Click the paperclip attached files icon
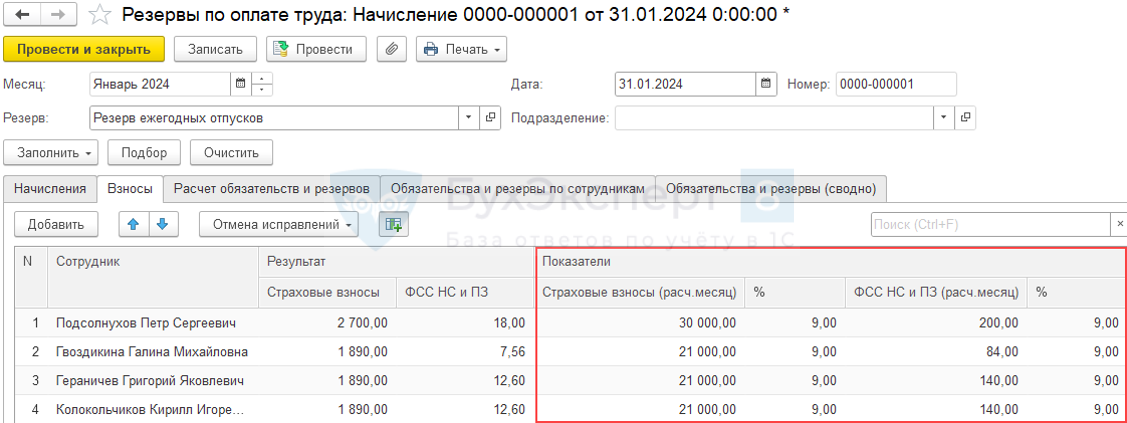 click(392, 50)
